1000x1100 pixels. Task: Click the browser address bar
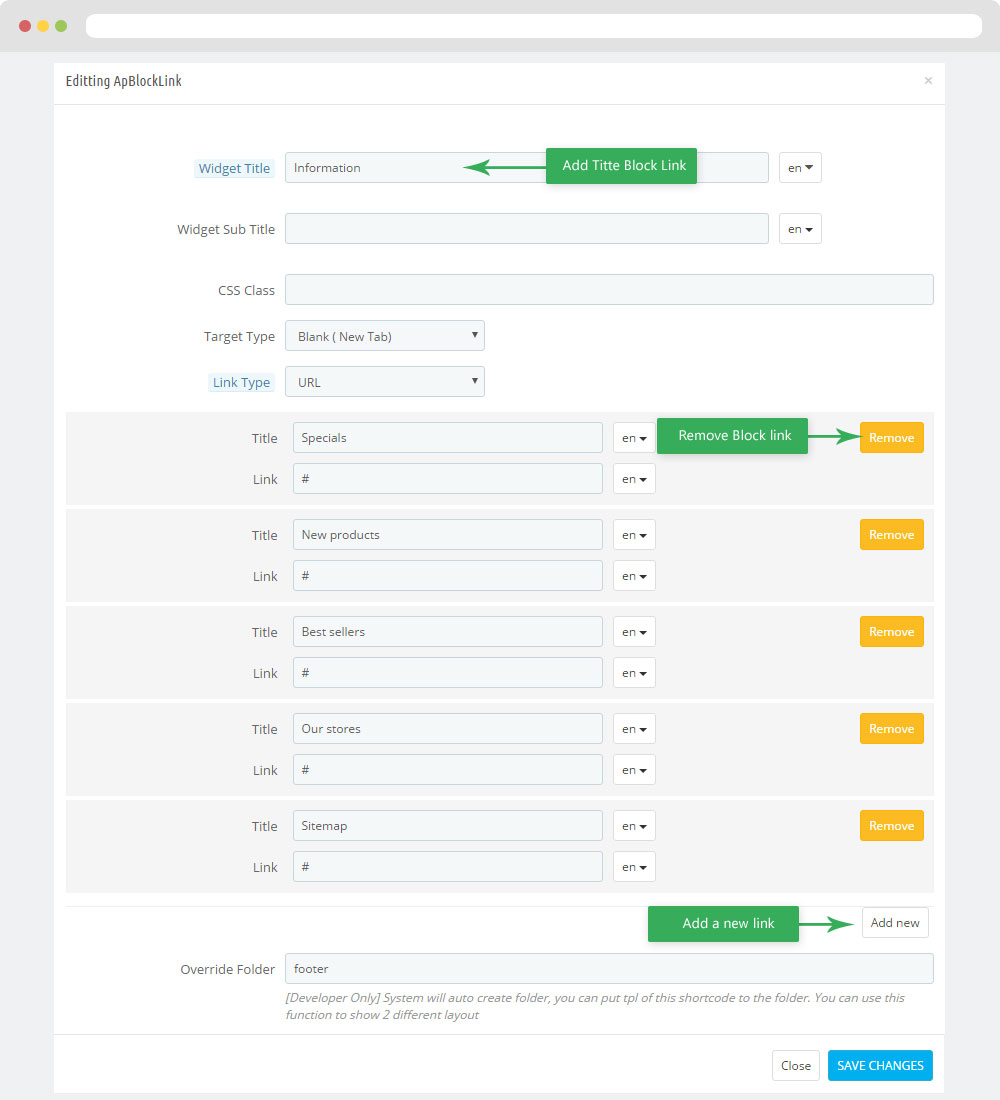533,26
